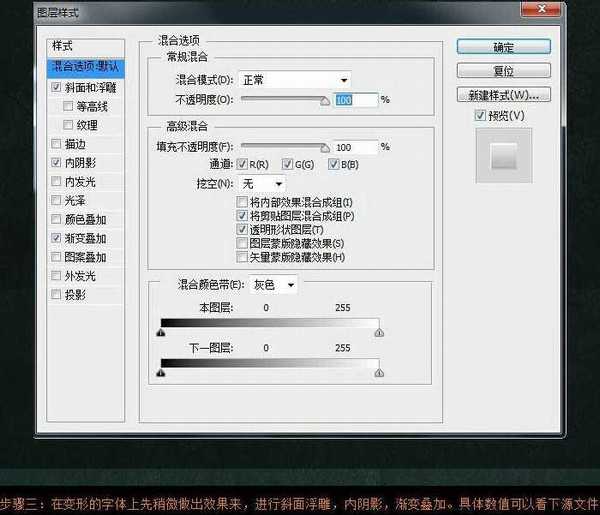600x515 pixels.
Task: Click the 填充不透明度 percentage input field
Action: point(356,147)
